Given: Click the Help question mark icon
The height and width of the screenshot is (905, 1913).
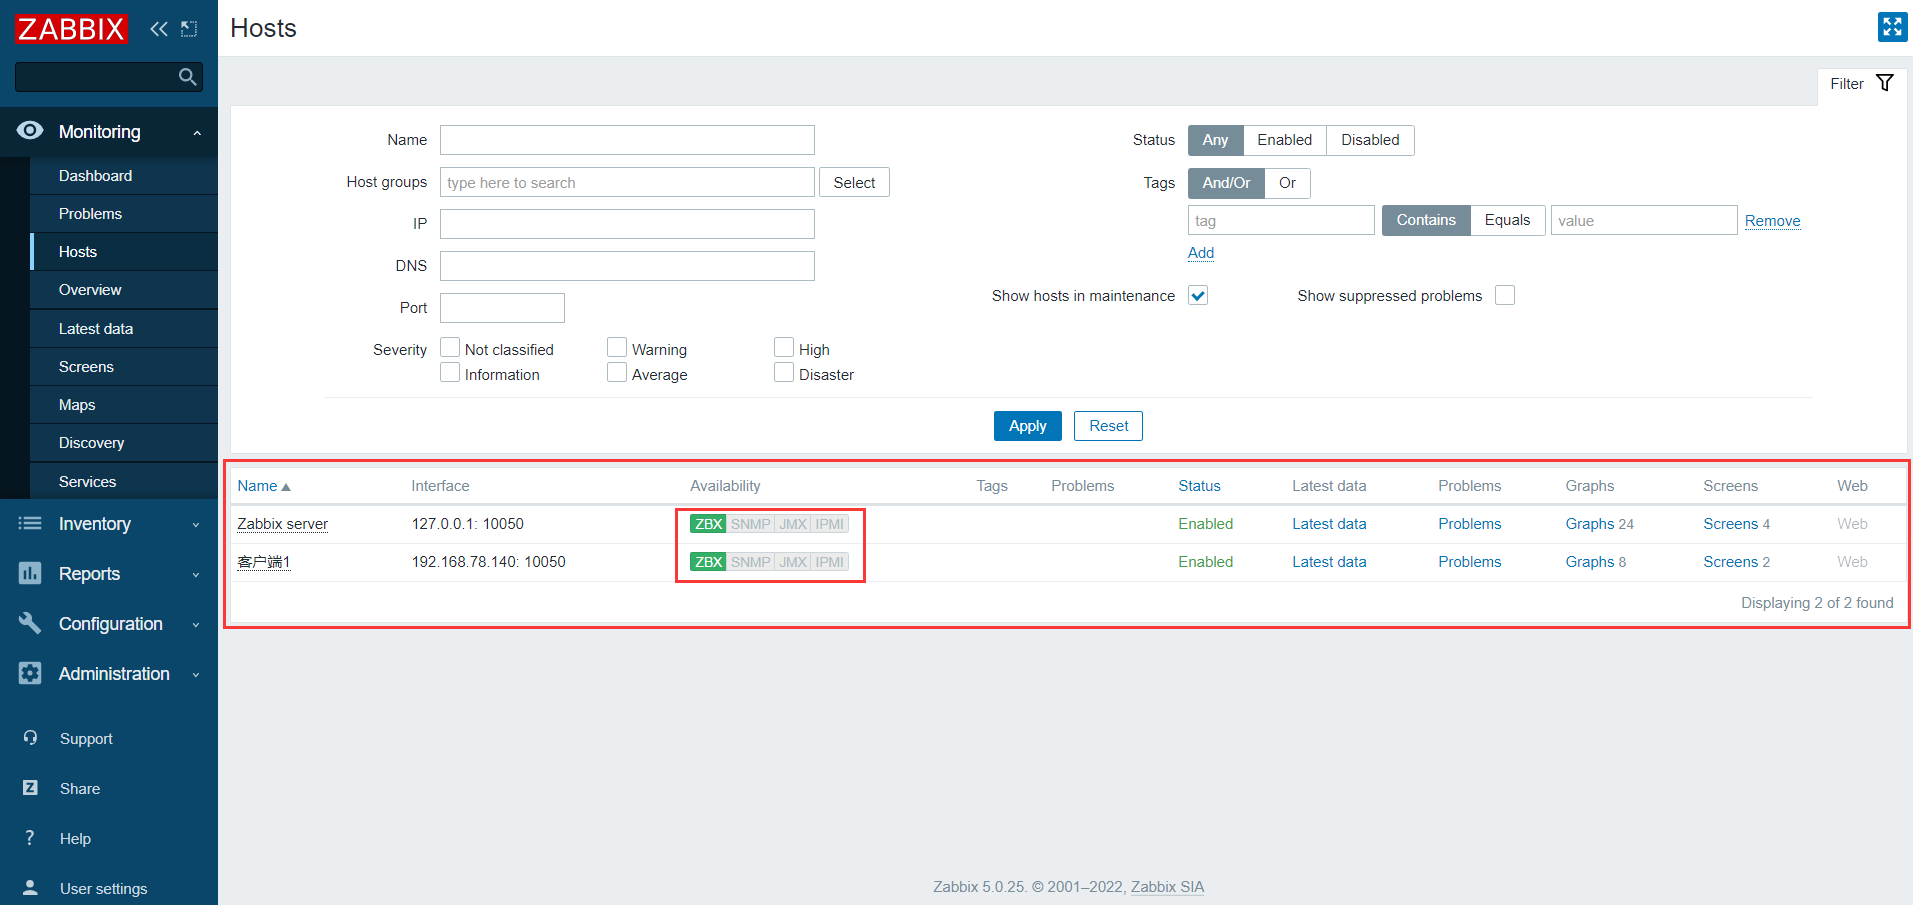Looking at the screenshot, I should (x=30, y=838).
